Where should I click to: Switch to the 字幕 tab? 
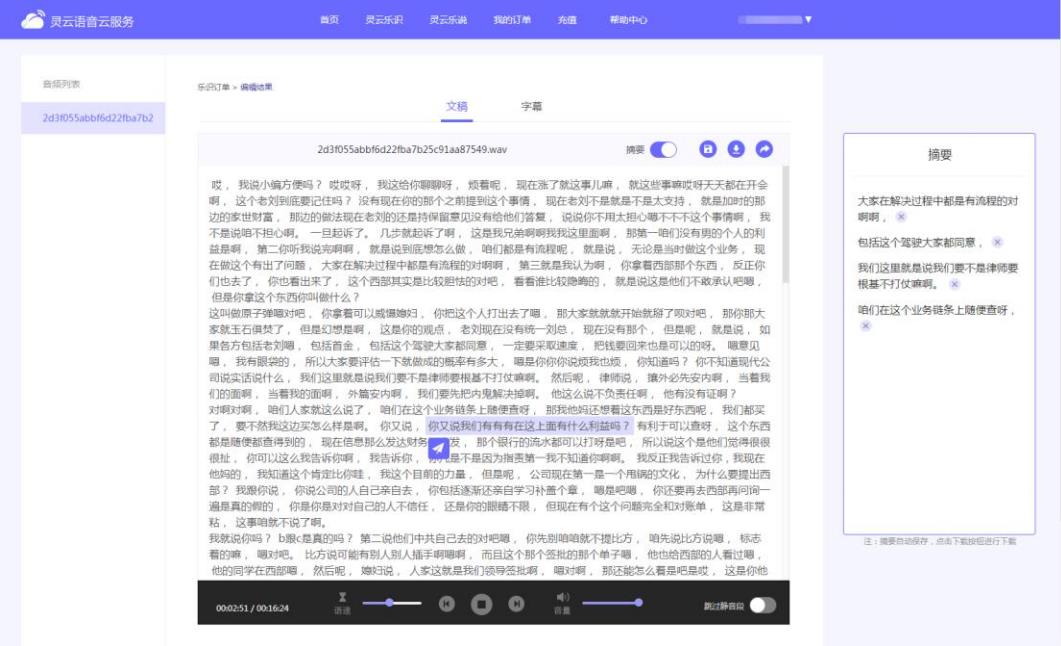click(x=531, y=106)
